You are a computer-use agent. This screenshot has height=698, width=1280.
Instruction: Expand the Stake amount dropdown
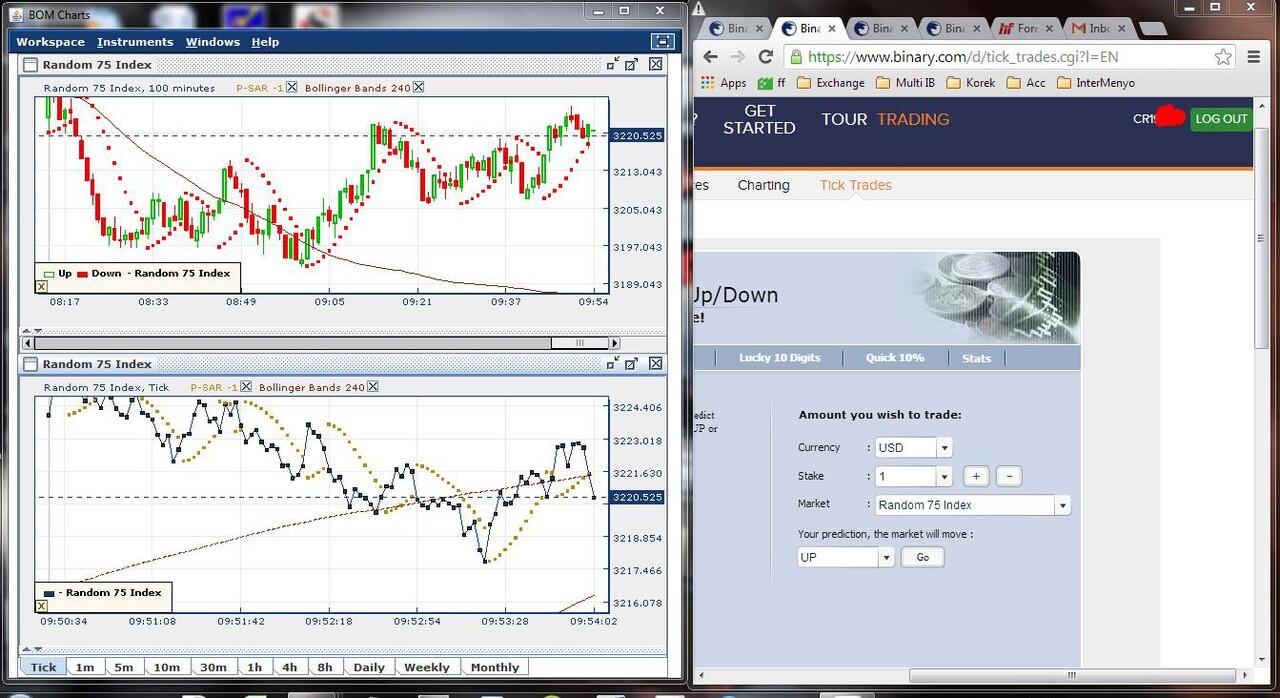[x=944, y=476]
